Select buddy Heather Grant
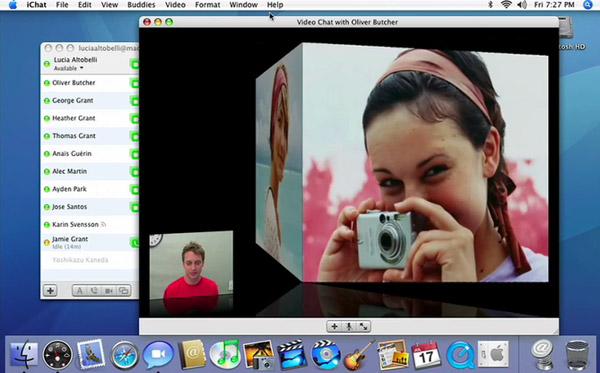600x373 pixels. tap(90, 118)
